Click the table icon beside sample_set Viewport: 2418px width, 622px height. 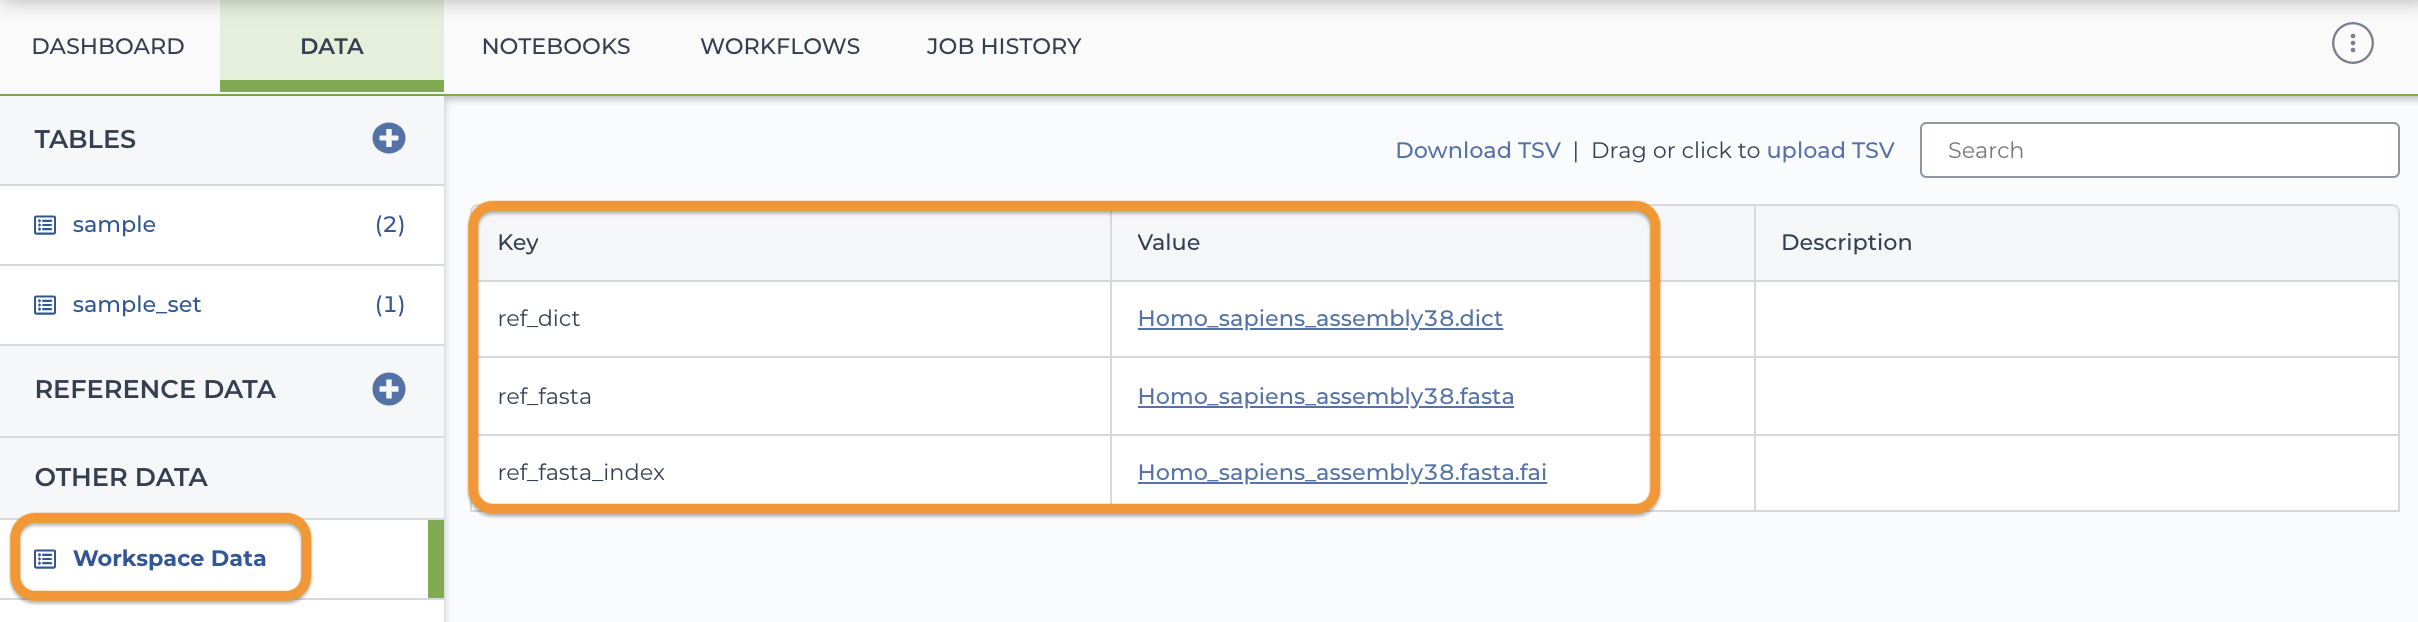[45, 305]
